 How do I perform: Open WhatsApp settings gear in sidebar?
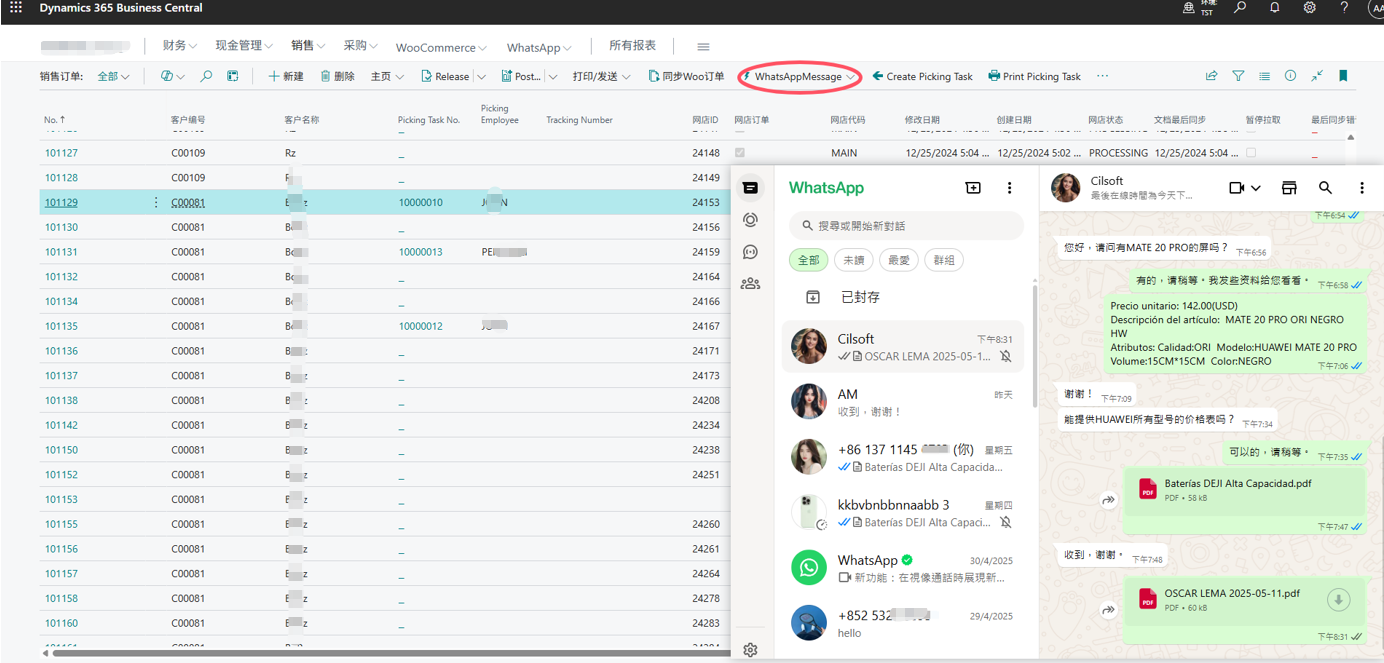(750, 650)
